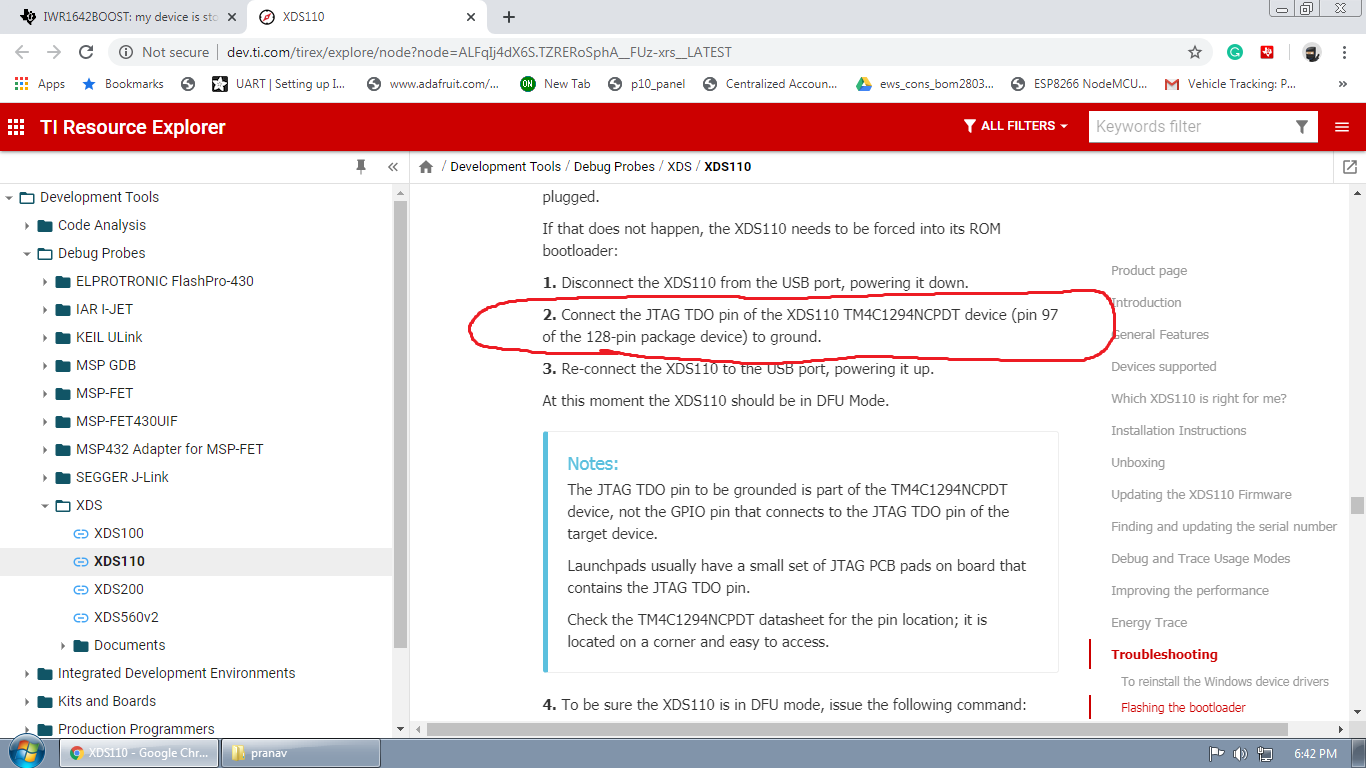This screenshot has height=768, width=1366.
Task: Open Flashing the bootloader subsection
Action: [1183, 708]
